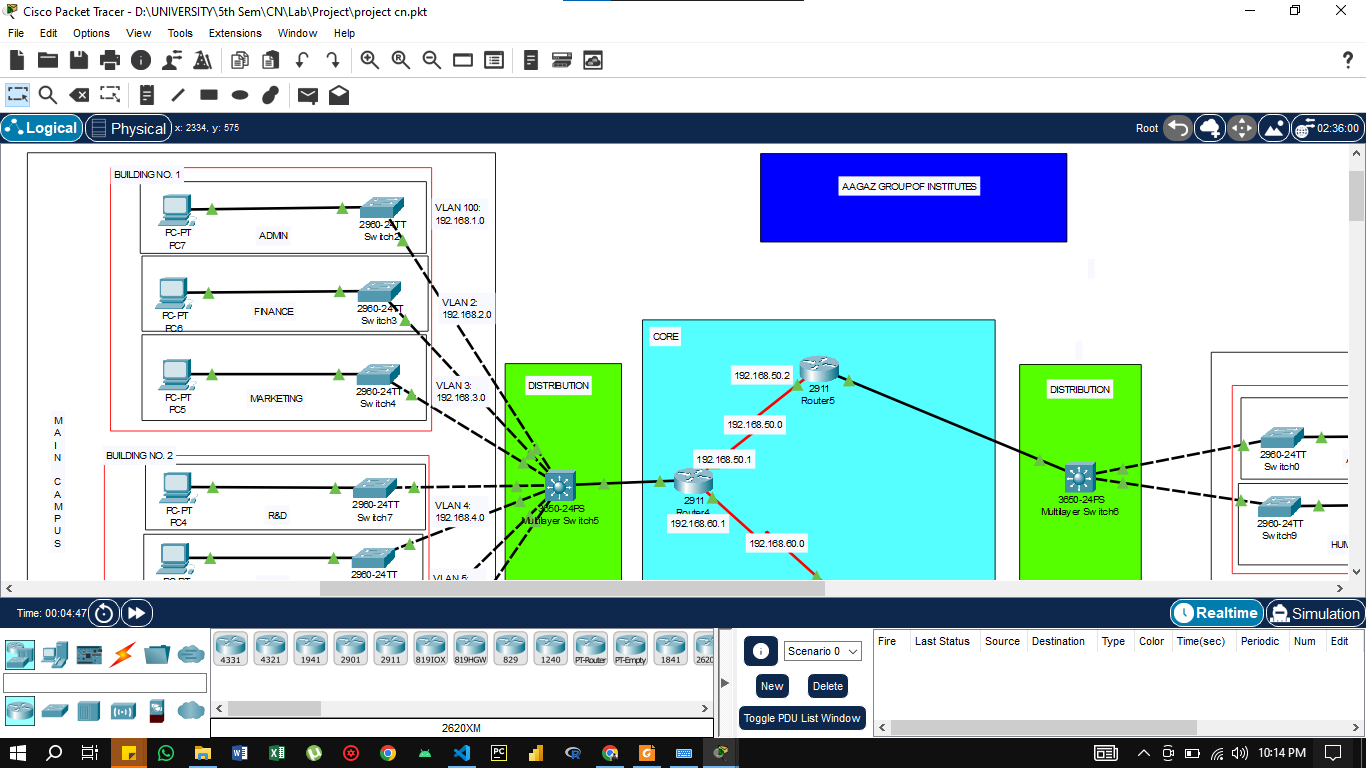Screen dimensions: 1366x768
Task: Switch to Simulation mode
Action: pyautogui.click(x=1315, y=613)
